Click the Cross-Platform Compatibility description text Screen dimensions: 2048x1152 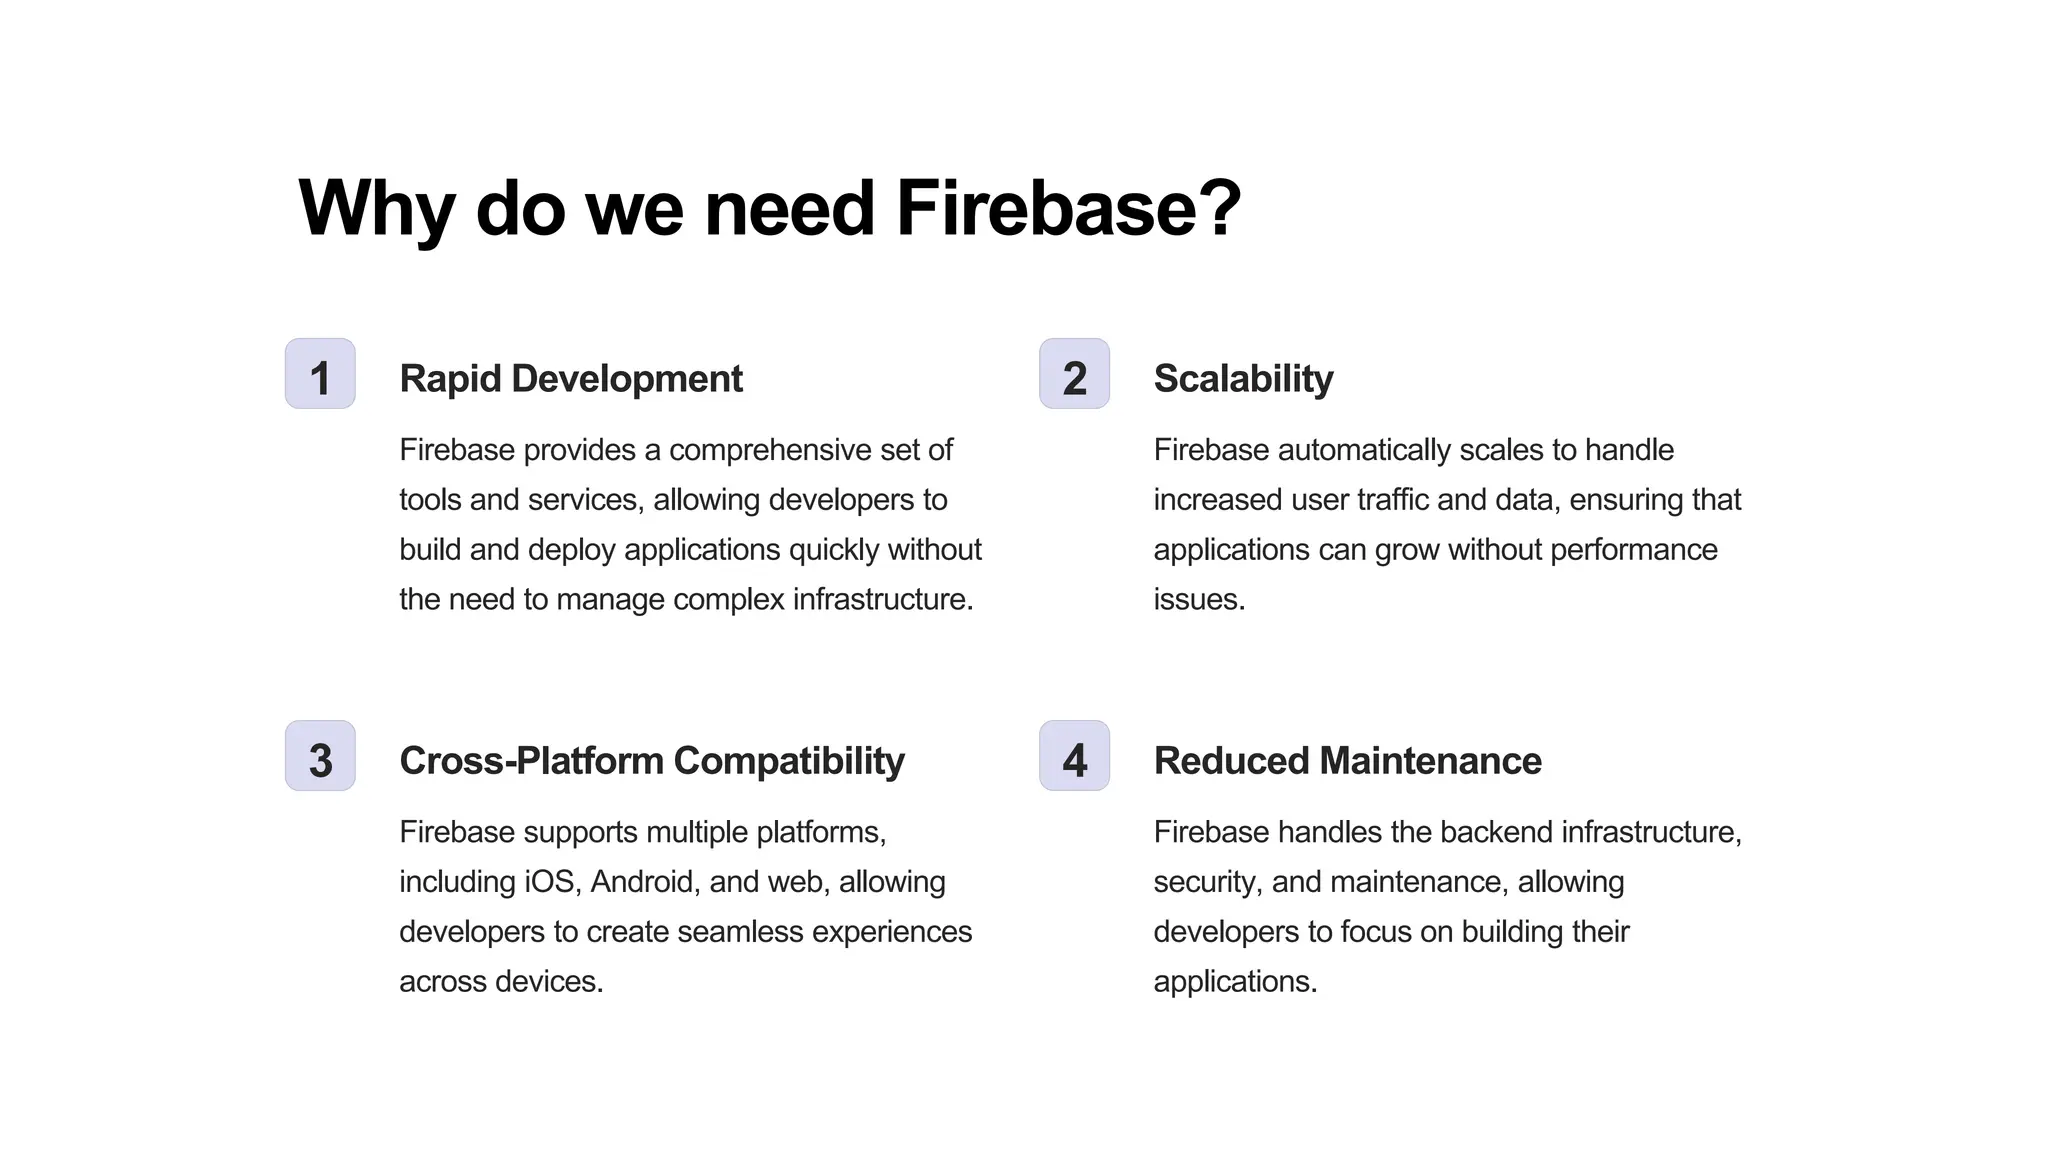pos(685,906)
